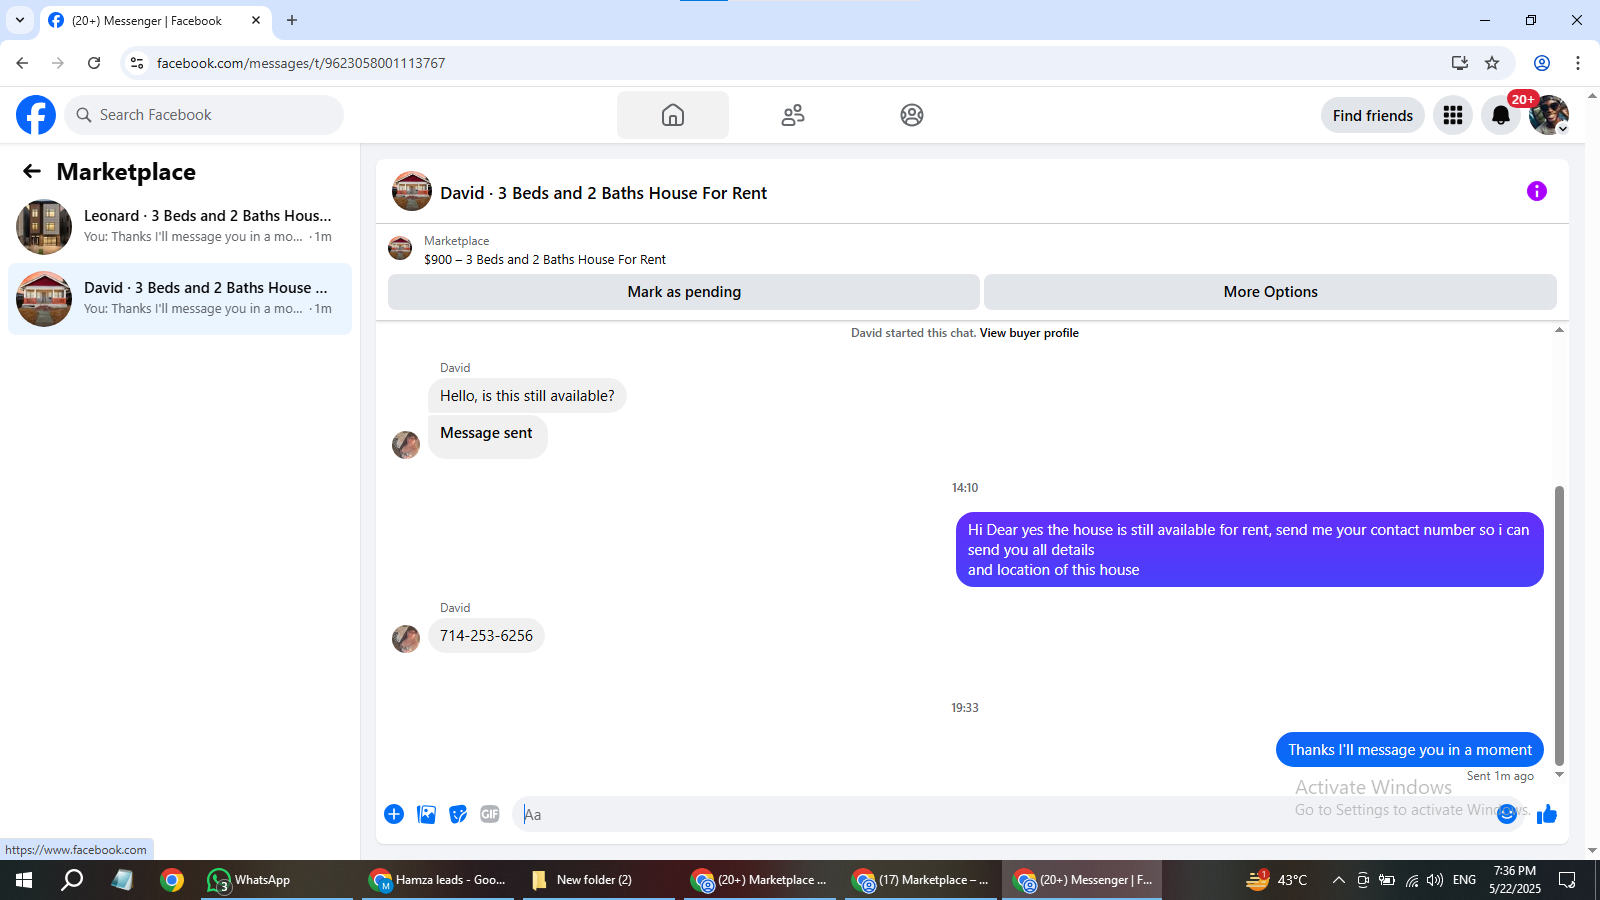Open the notifications bell

tap(1501, 115)
